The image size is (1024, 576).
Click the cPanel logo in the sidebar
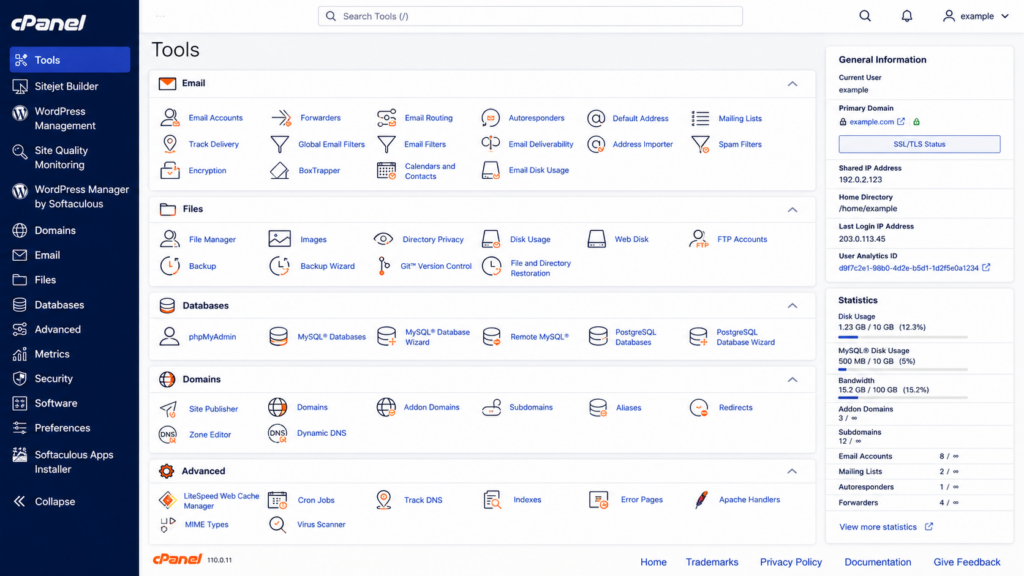pyautogui.click(x=48, y=23)
